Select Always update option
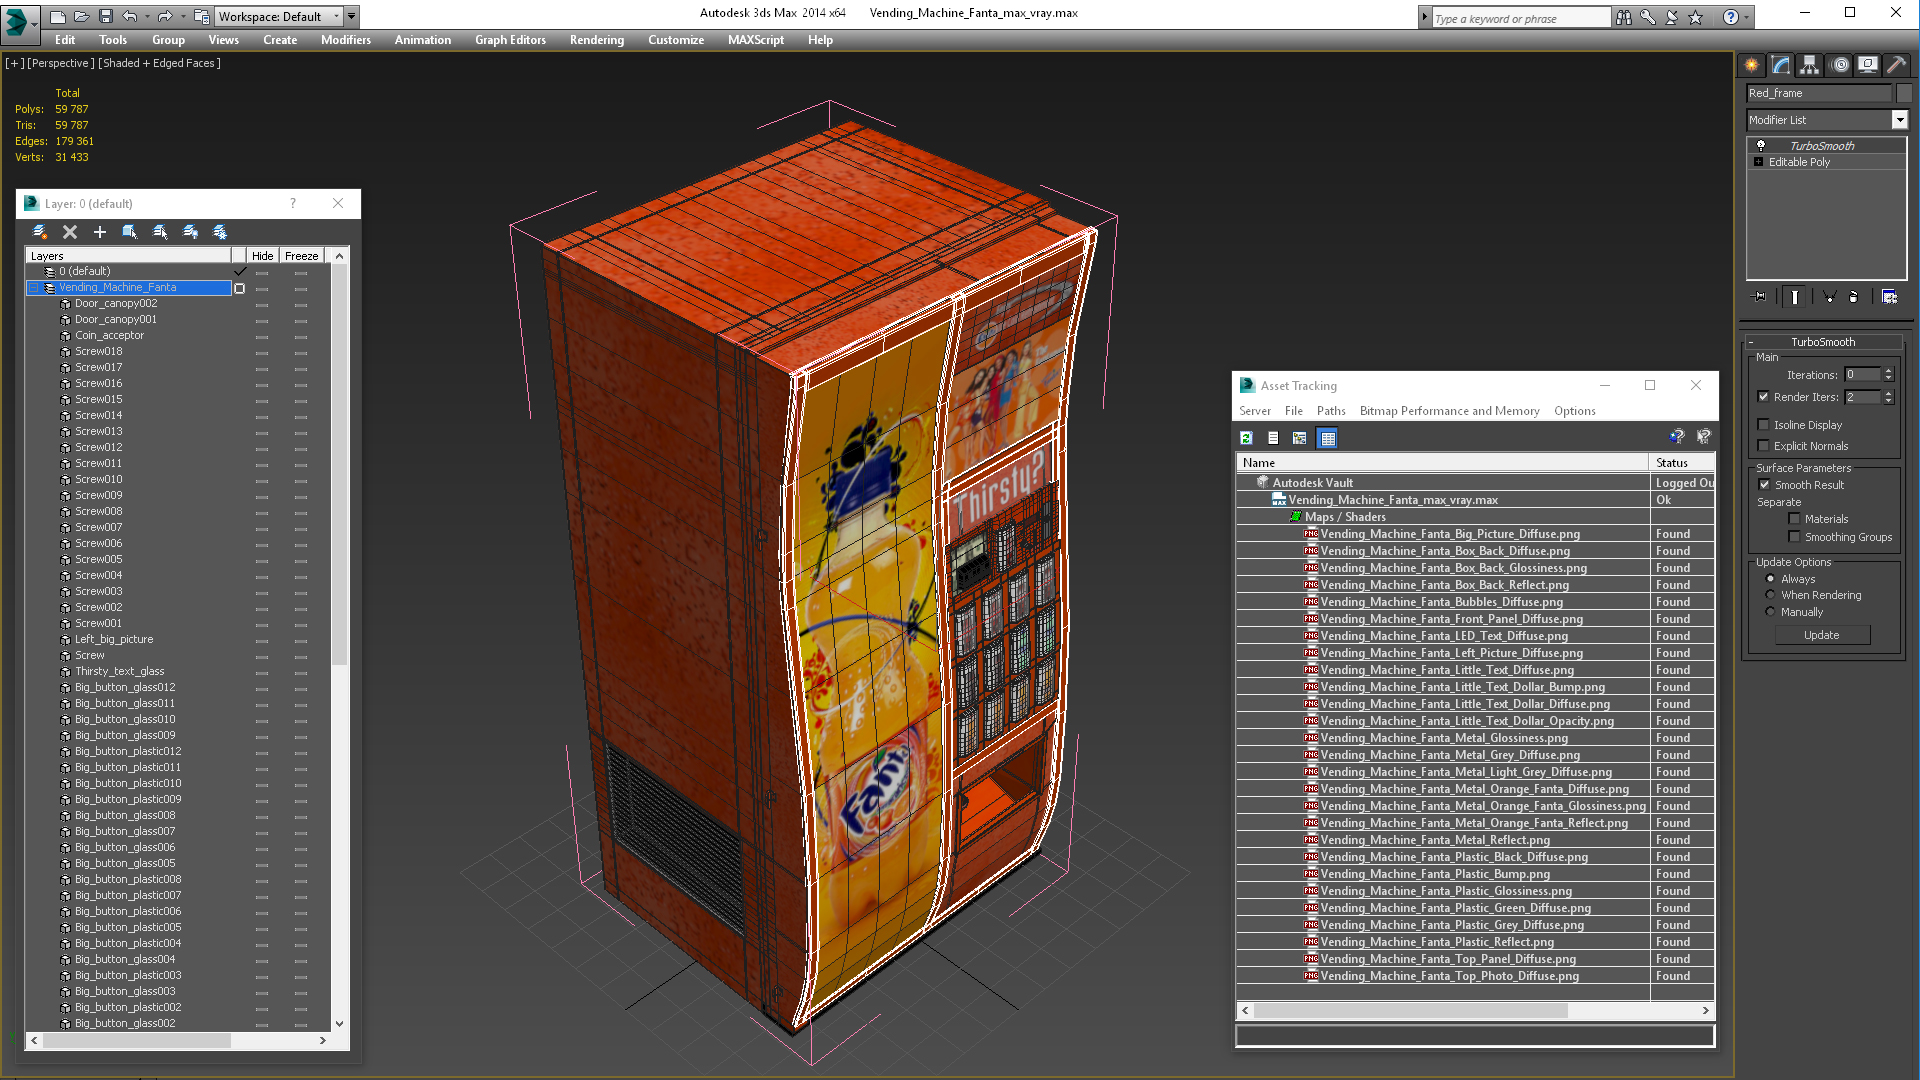 (1771, 579)
